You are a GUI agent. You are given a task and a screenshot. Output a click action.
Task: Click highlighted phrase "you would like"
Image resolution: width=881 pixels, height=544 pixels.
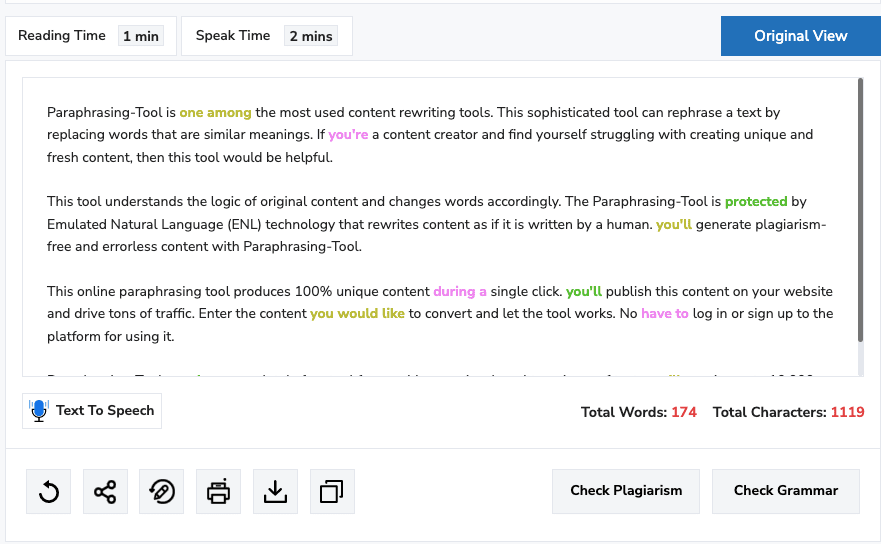(357, 314)
